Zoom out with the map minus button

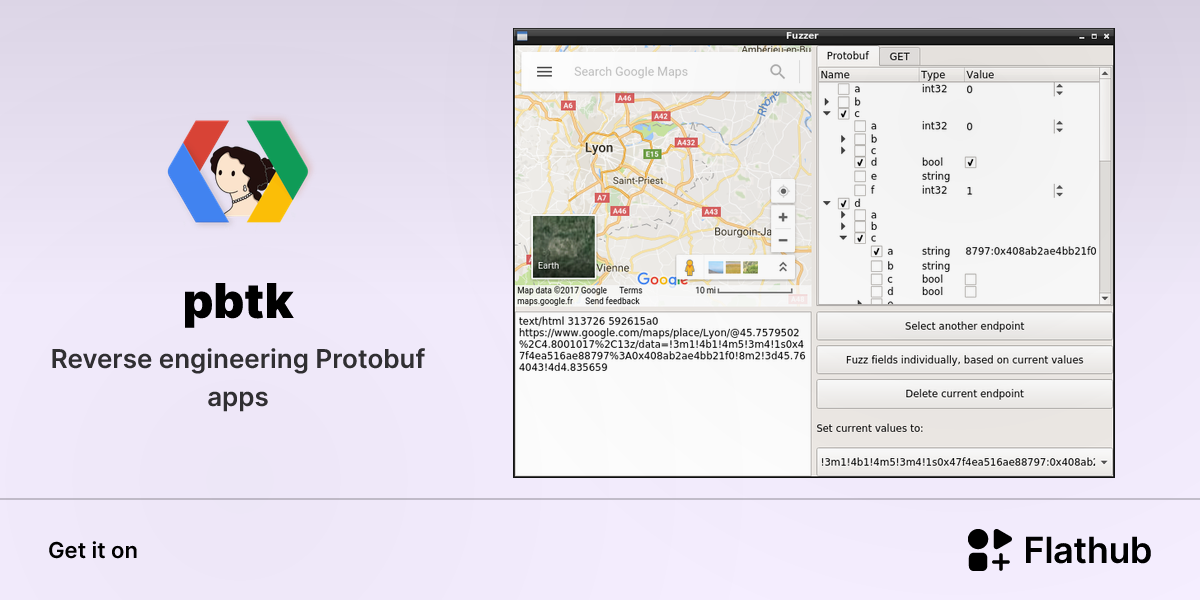tap(783, 240)
